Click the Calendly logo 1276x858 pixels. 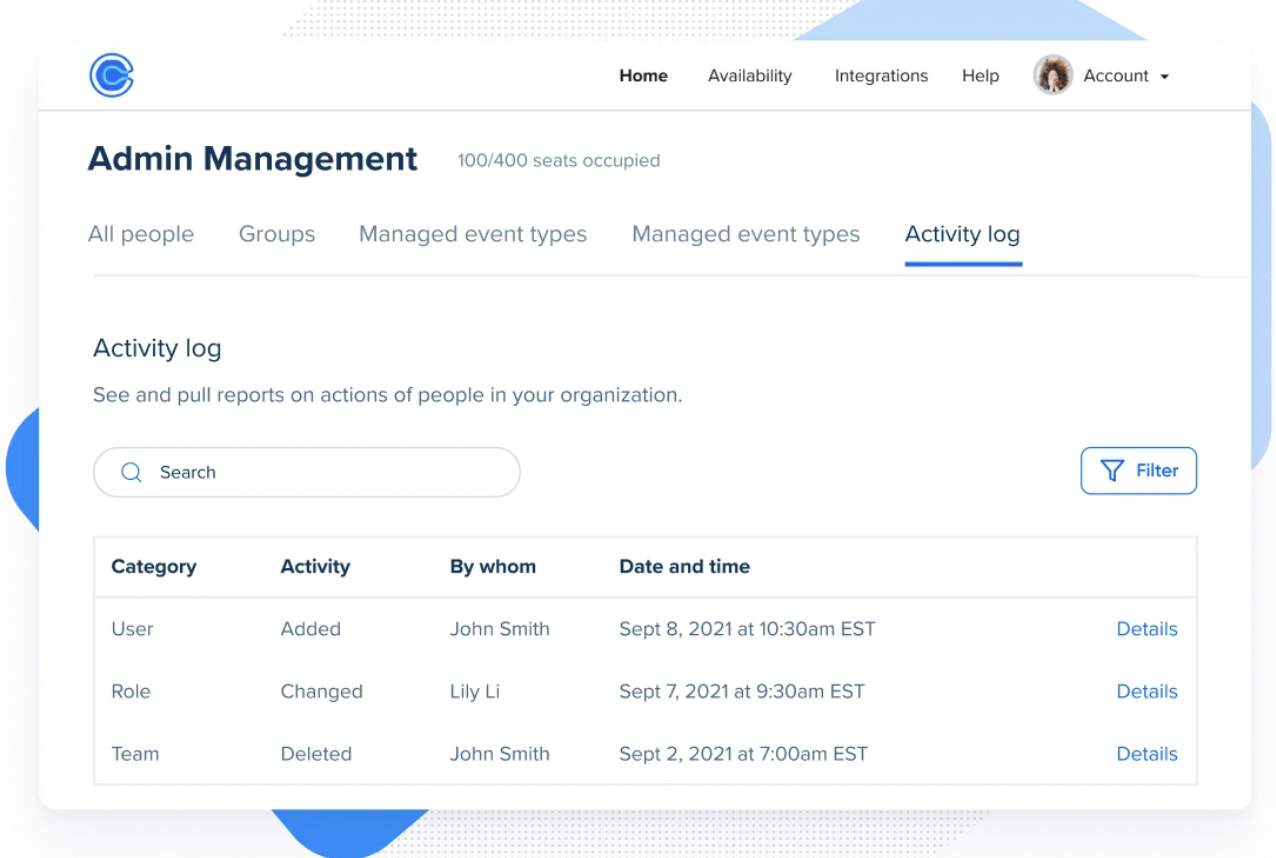[x=111, y=76]
